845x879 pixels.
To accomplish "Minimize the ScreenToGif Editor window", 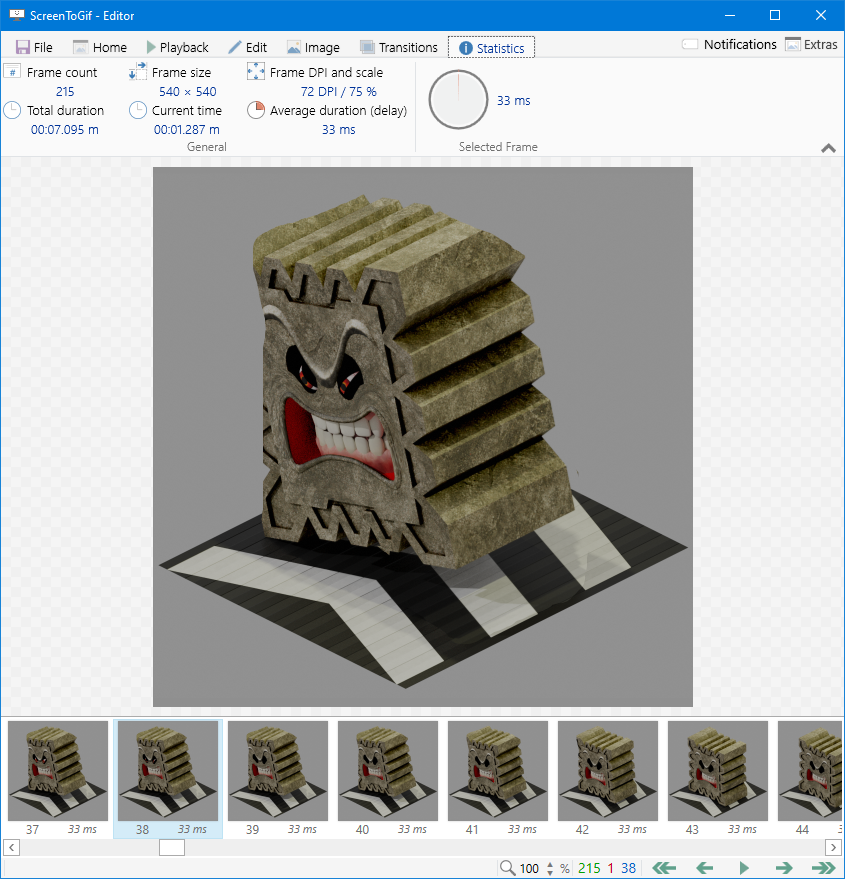I will [x=729, y=15].
